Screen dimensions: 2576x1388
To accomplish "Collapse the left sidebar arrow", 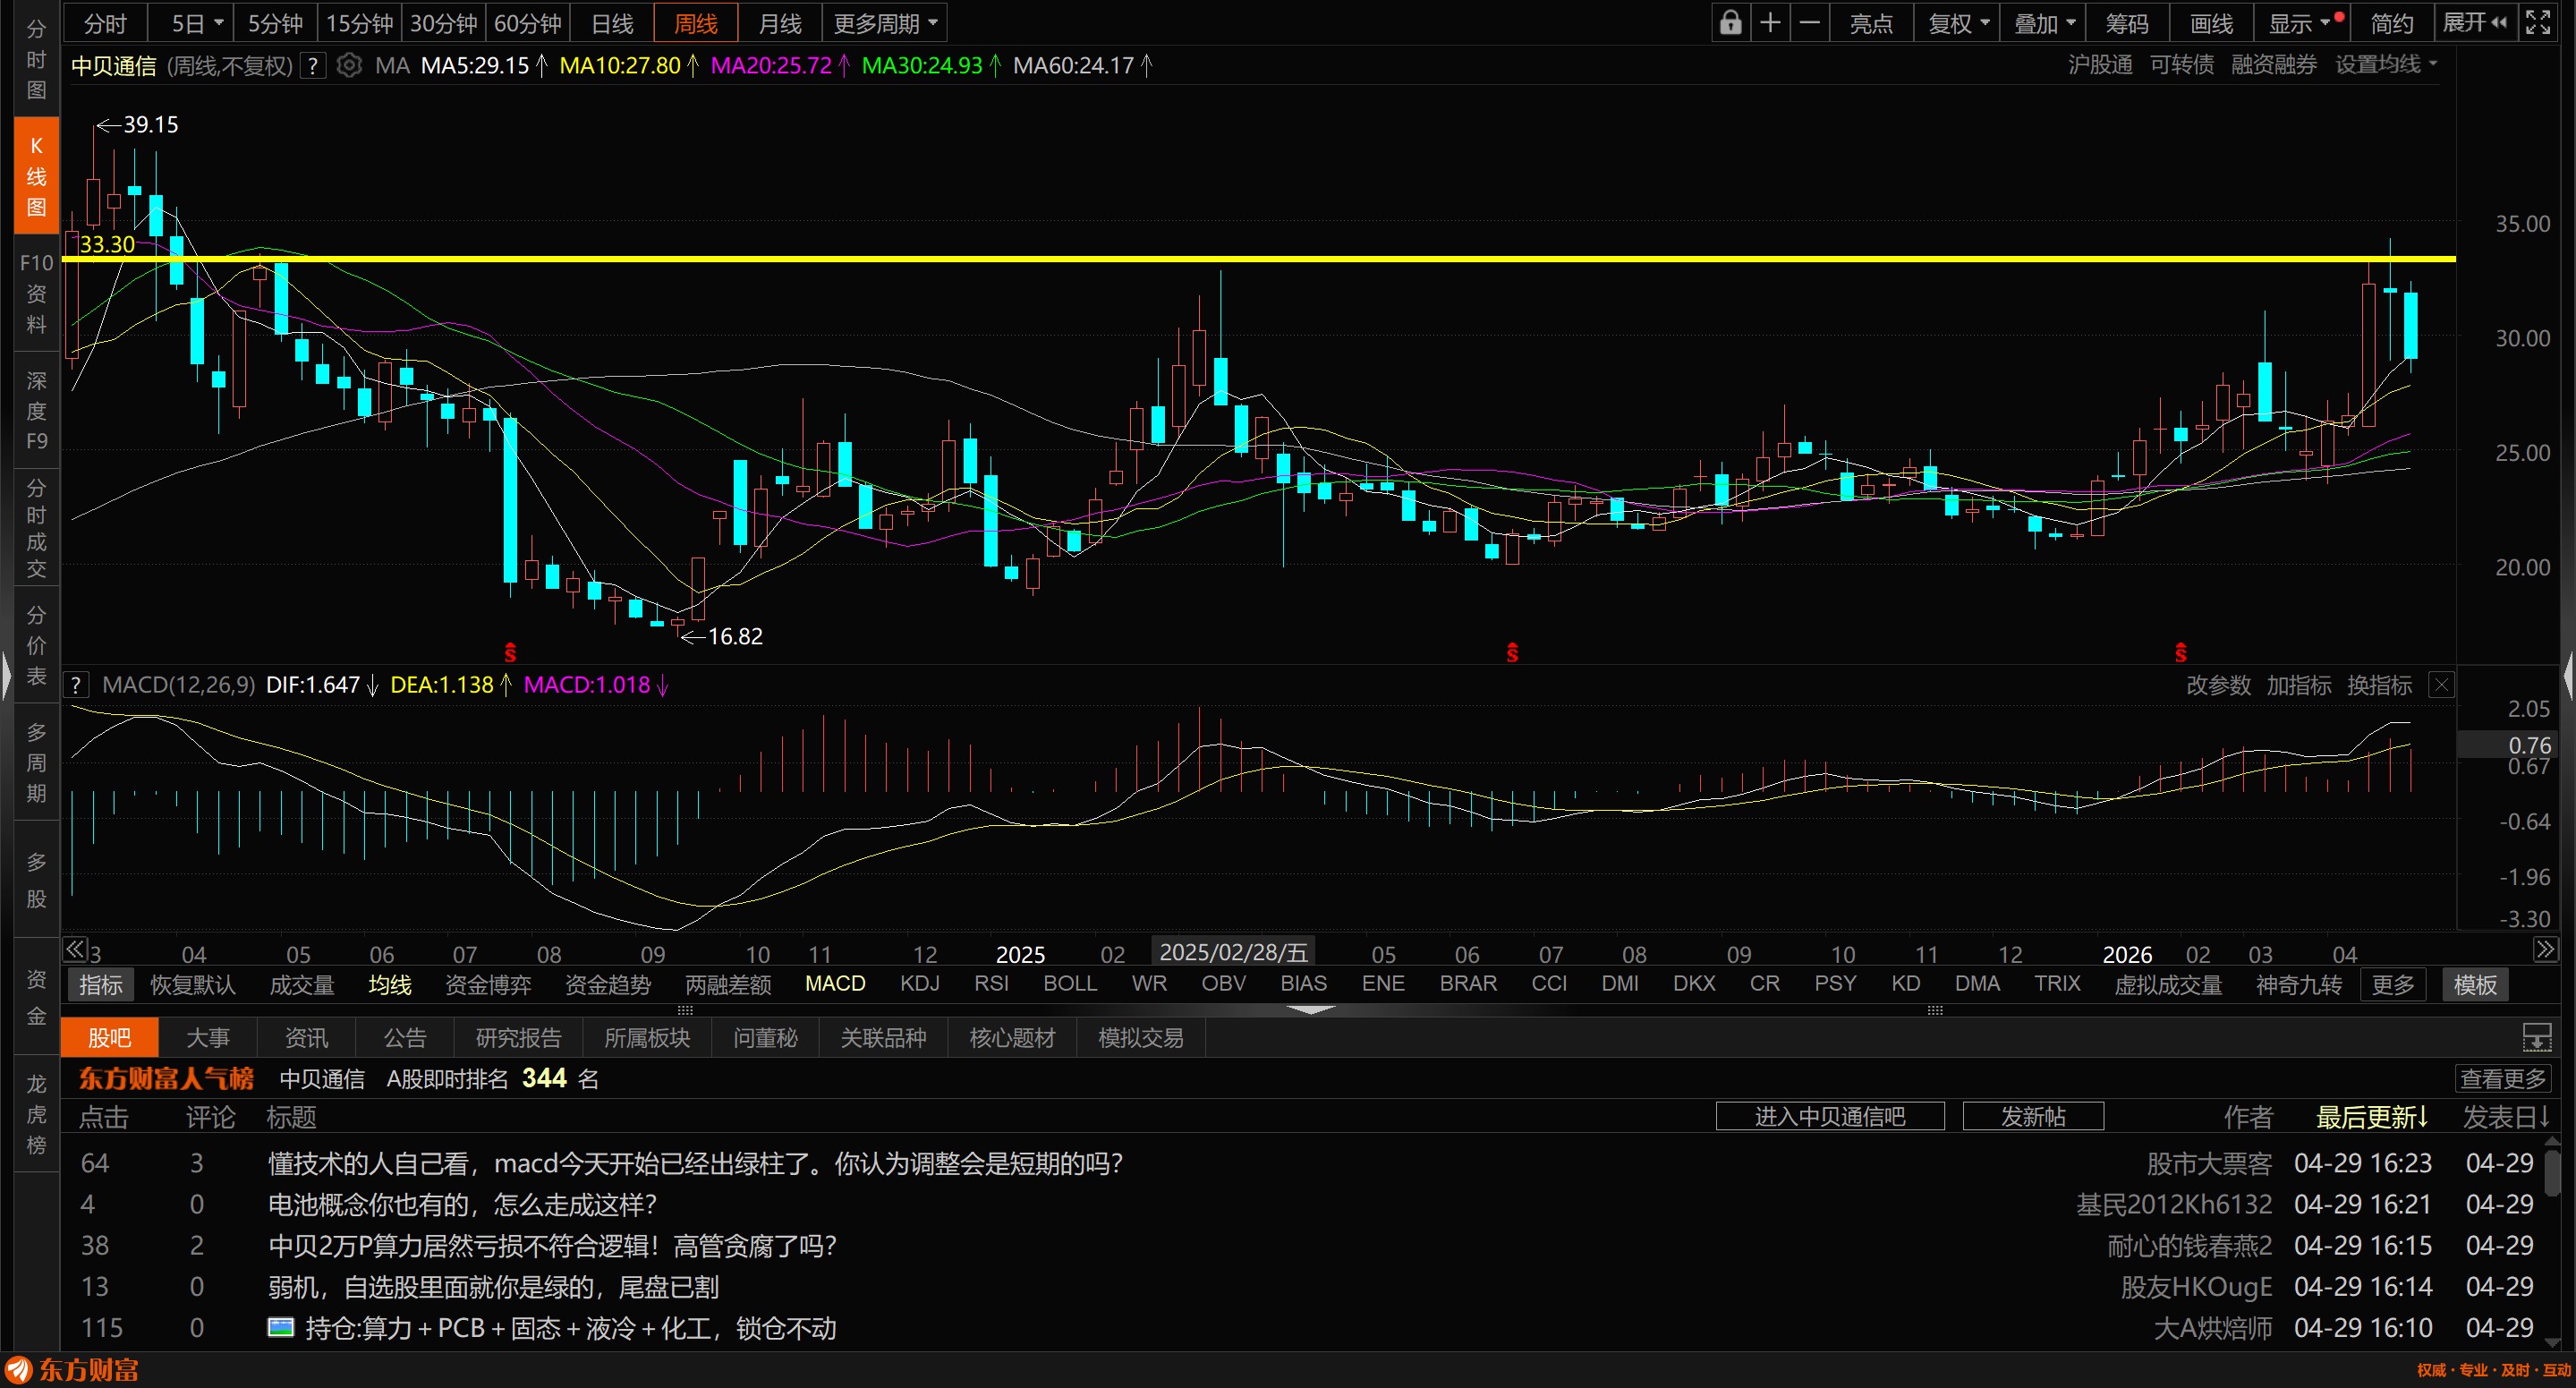I will click(x=6, y=675).
